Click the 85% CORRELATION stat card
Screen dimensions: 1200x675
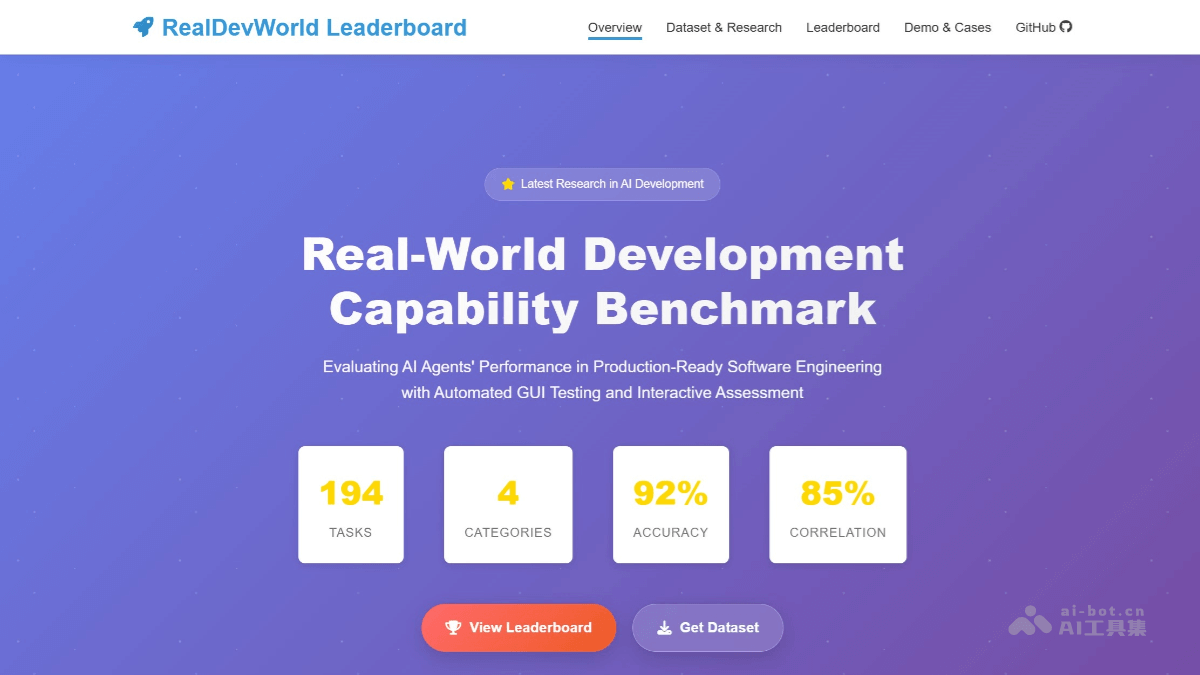pyautogui.click(x=837, y=504)
